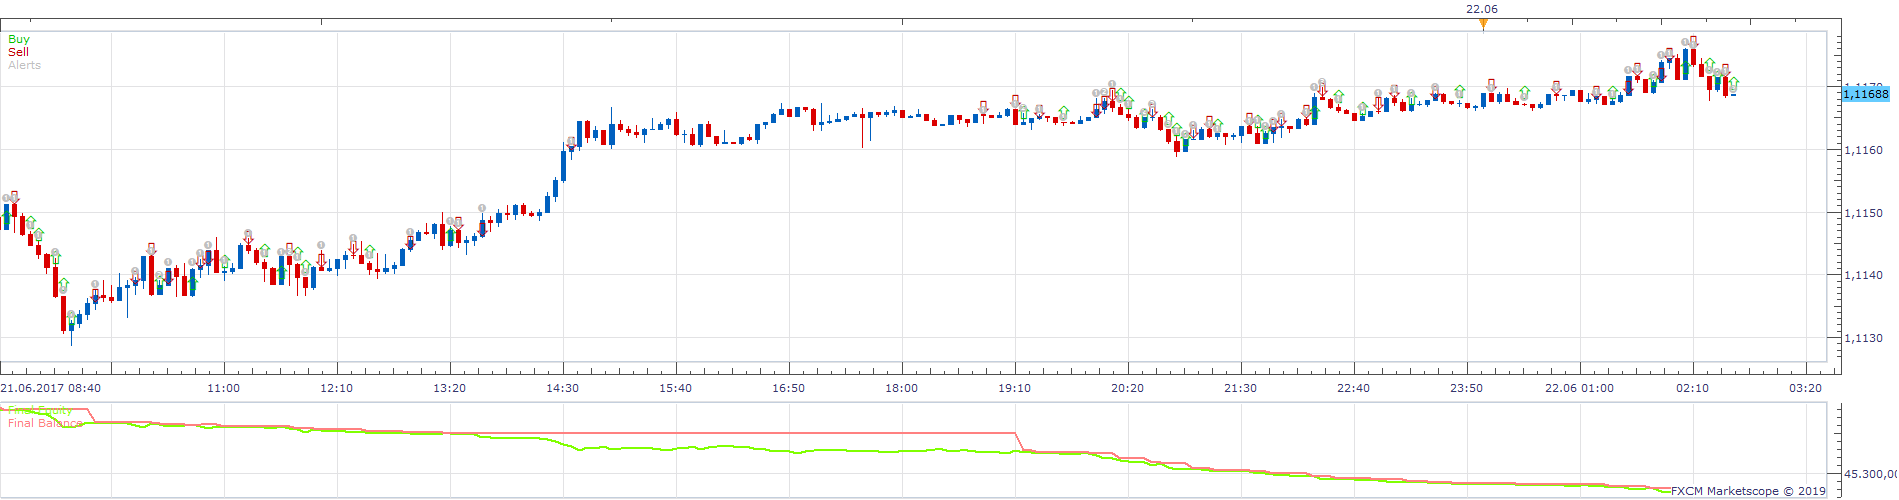The image size is (1899, 500).
Task: Click the 15:40 time axis label
Action: coord(675,388)
